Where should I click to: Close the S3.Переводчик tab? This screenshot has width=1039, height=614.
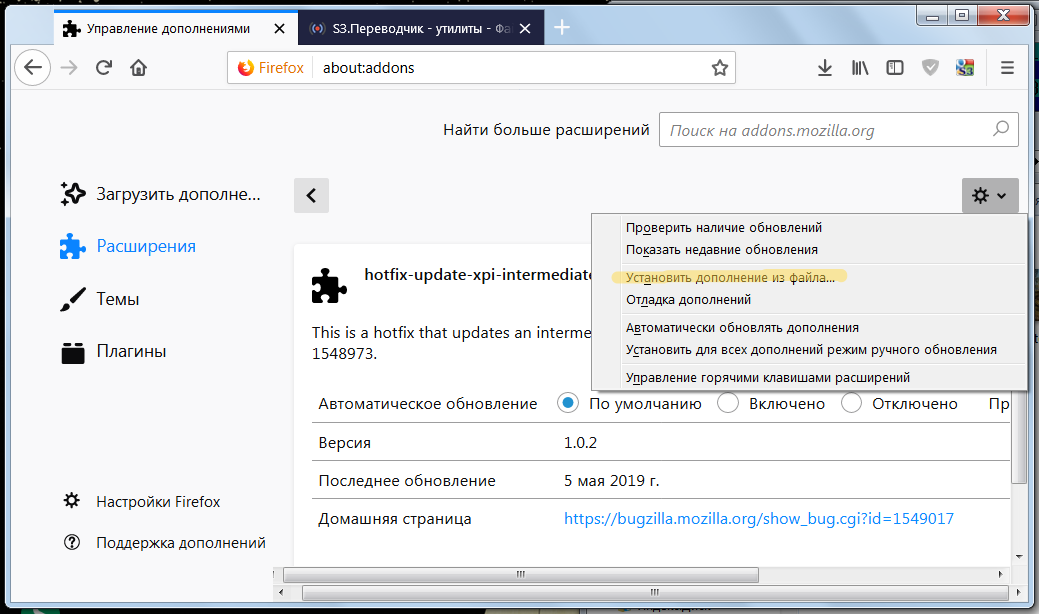tap(525, 28)
